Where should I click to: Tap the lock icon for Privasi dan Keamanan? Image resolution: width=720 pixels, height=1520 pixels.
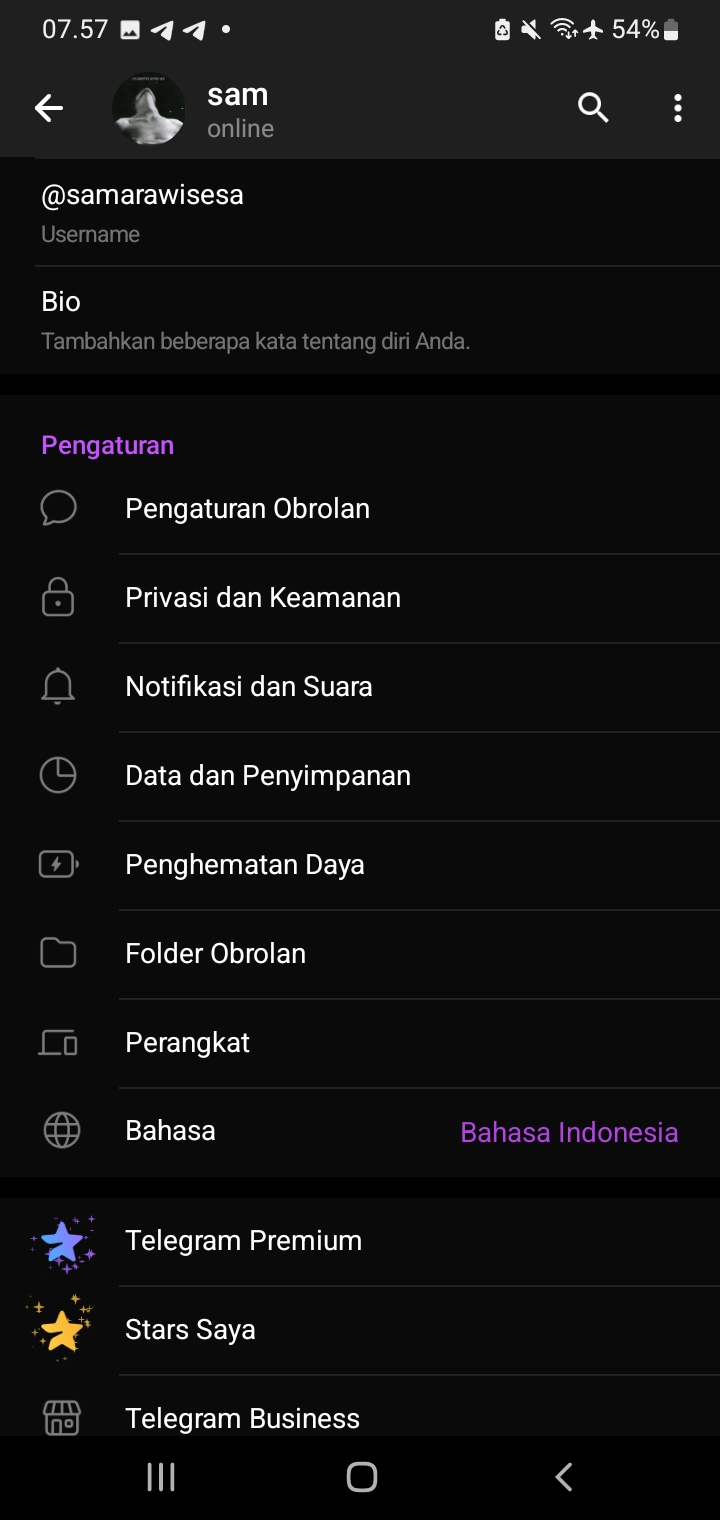[x=58, y=597]
